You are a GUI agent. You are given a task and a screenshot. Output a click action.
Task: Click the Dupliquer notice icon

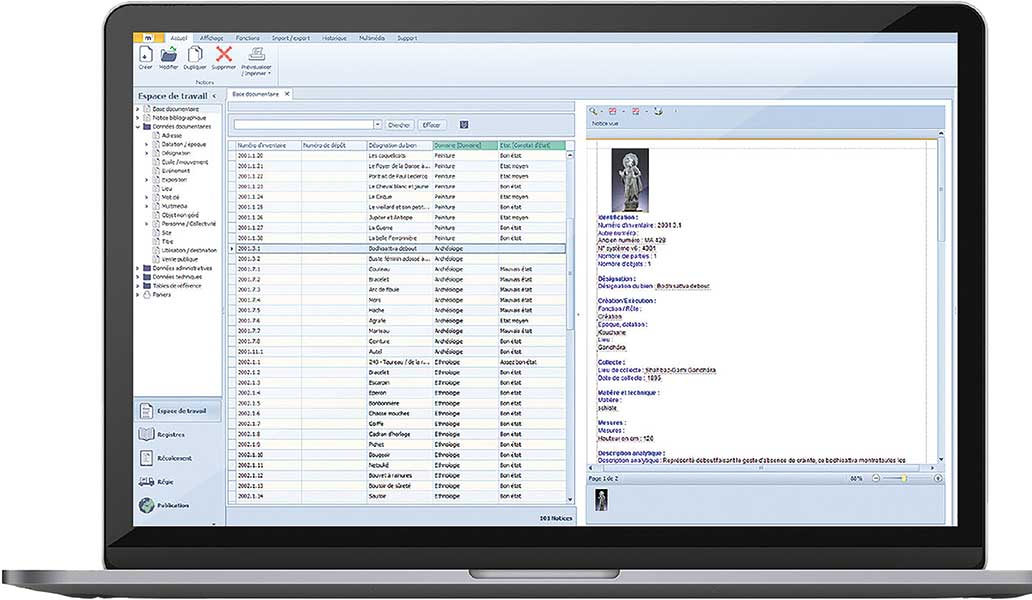[195, 54]
